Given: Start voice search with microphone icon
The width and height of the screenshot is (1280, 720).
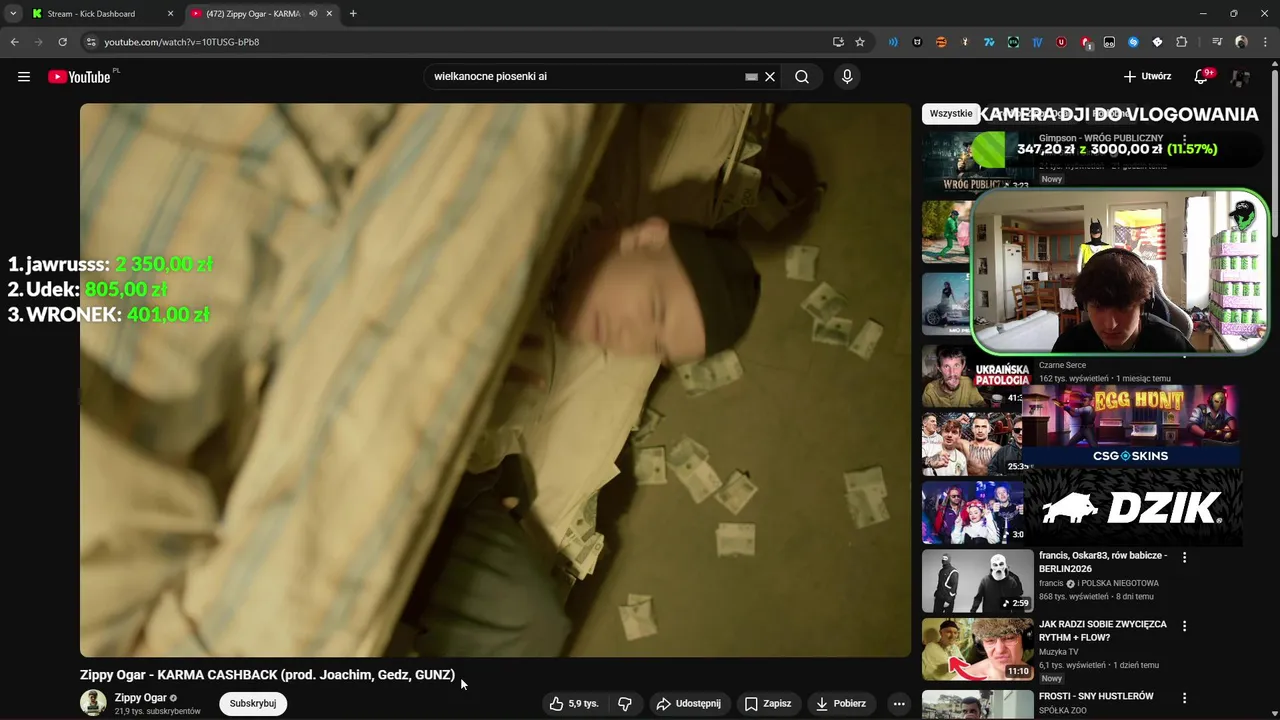Looking at the screenshot, I should [x=847, y=77].
